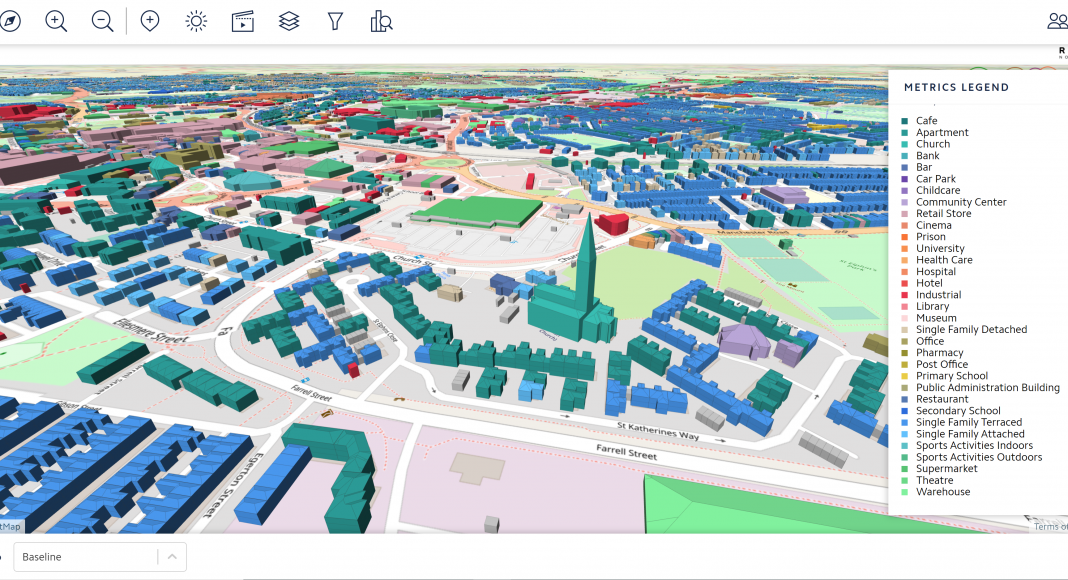The height and width of the screenshot is (580, 1068).
Task: Open the funnel filter tool
Action: (x=336, y=21)
